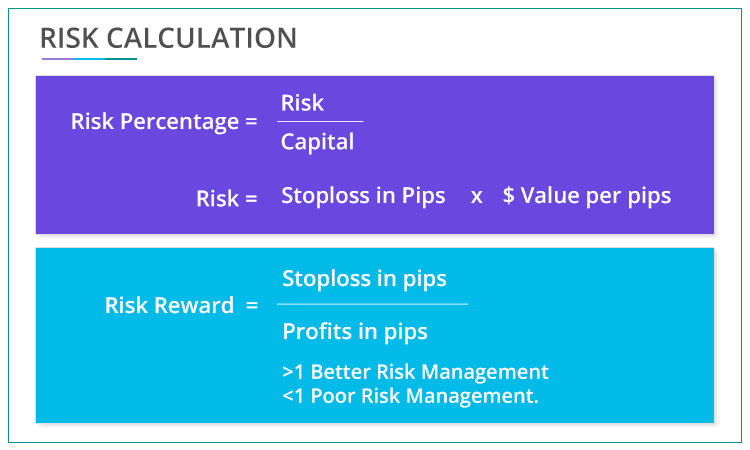Select the words "Risk Reward"
Image resolution: width=750 pixels, height=450 pixels.
click(x=169, y=305)
